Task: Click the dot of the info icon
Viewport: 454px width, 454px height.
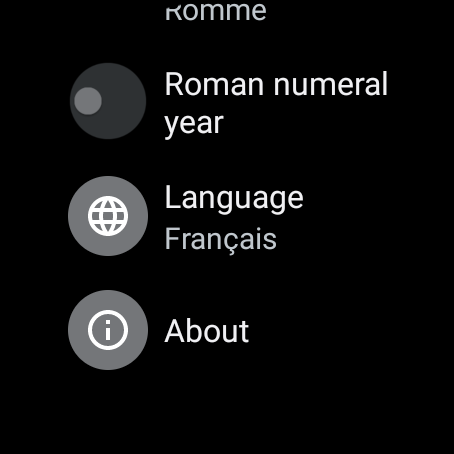Action: point(108,322)
